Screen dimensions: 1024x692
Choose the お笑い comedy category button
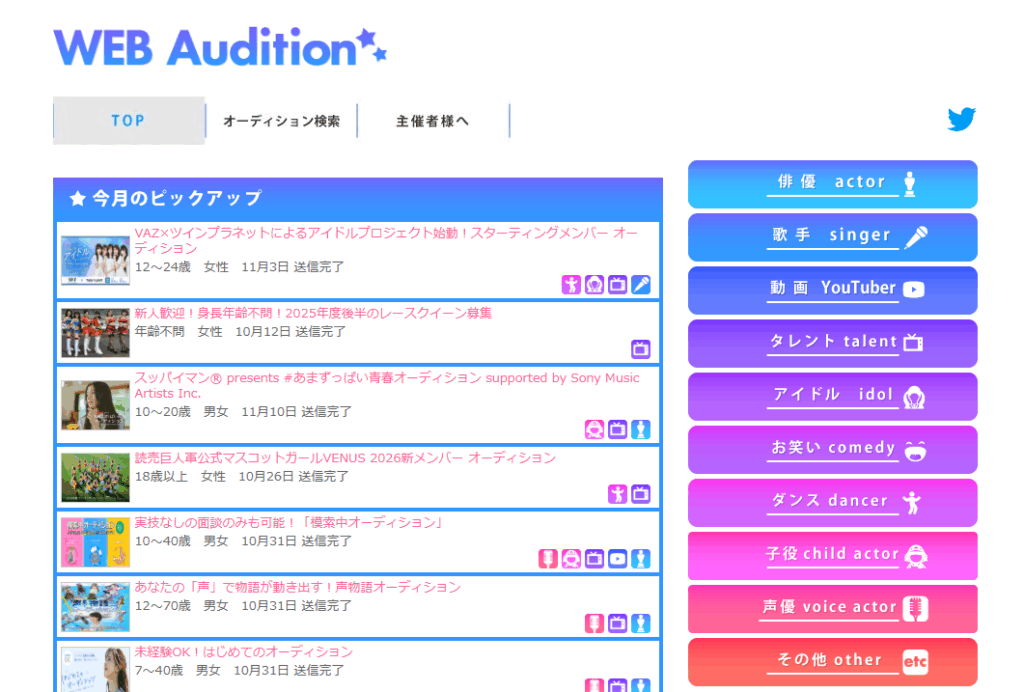[832, 449]
